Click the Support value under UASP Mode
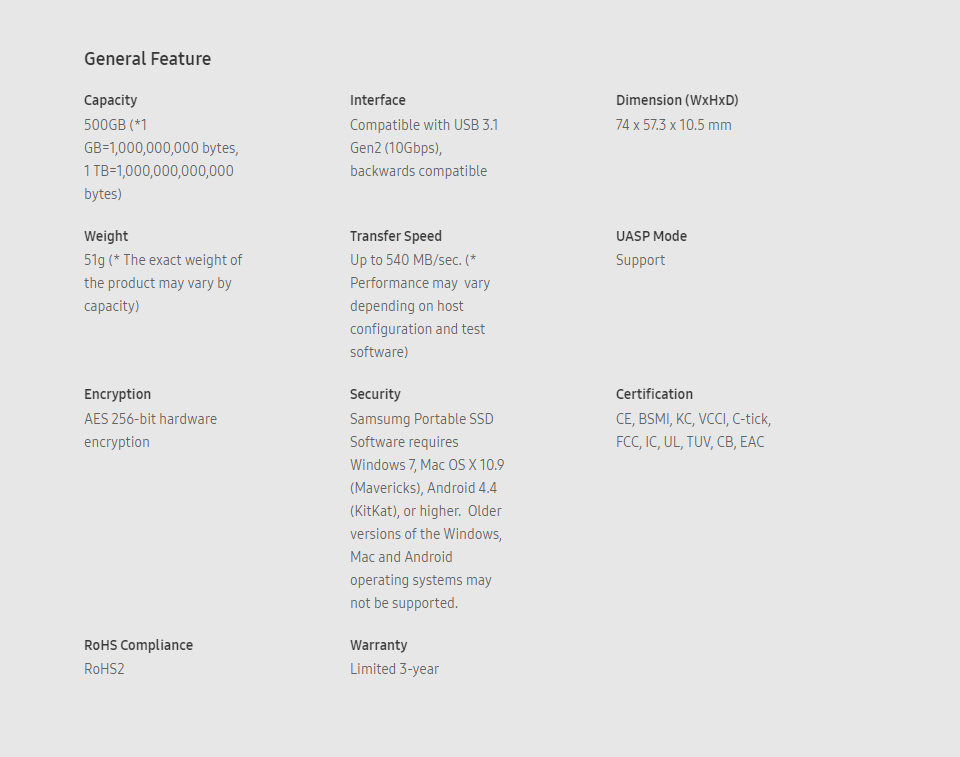 (x=640, y=260)
